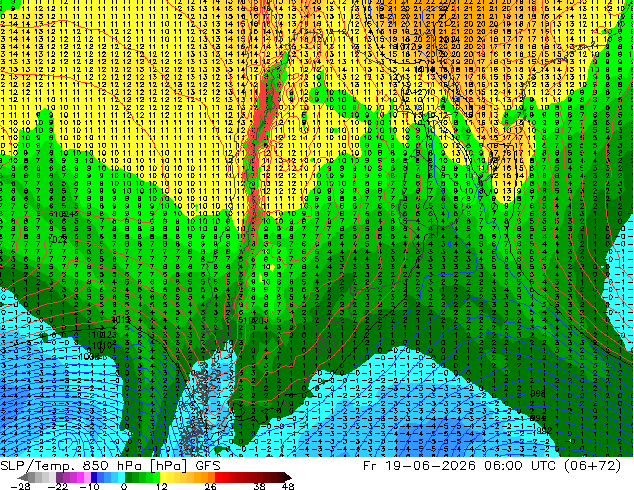This screenshot has width=634, height=490.
Task: Click the "998" isobar pressure label
Action: [538, 394]
